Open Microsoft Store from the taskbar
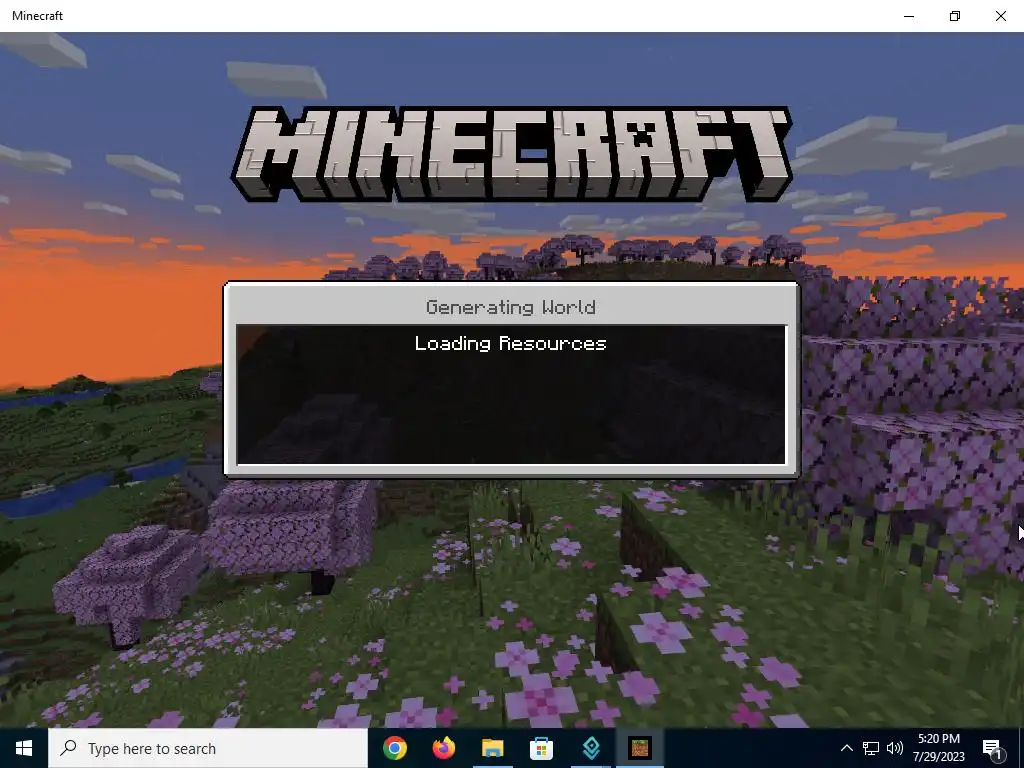The image size is (1024, 768). pyautogui.click(x=541, y=748)
